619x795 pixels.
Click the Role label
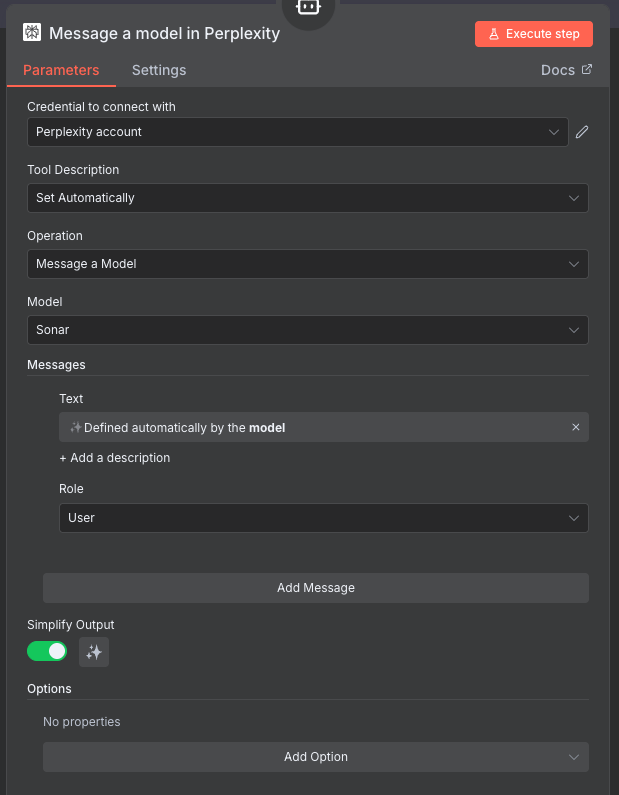[x=71, y=489]
